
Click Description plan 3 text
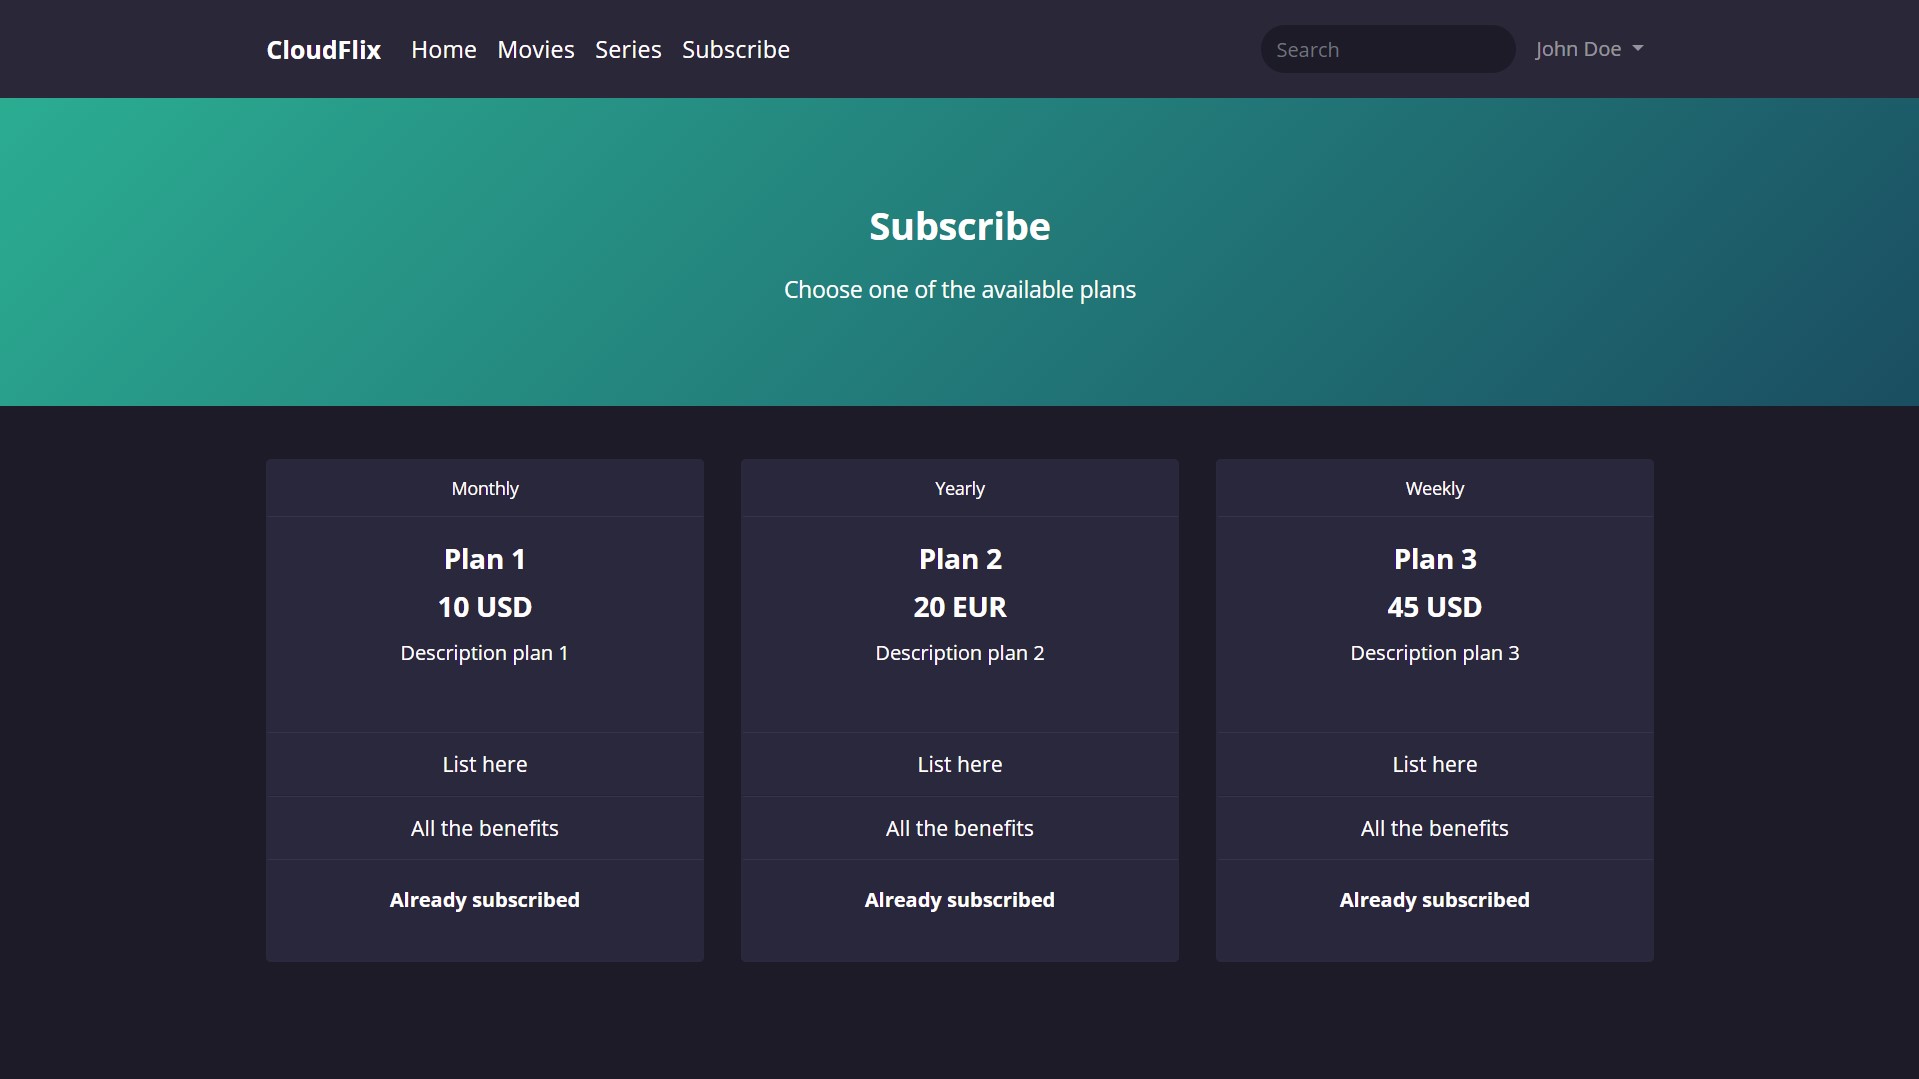tap(1435, 653)
